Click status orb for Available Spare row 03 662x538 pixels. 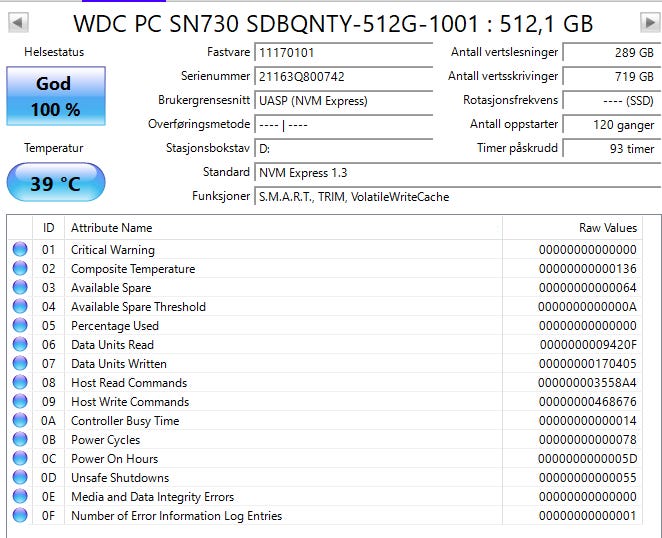(x=20, y=287)
